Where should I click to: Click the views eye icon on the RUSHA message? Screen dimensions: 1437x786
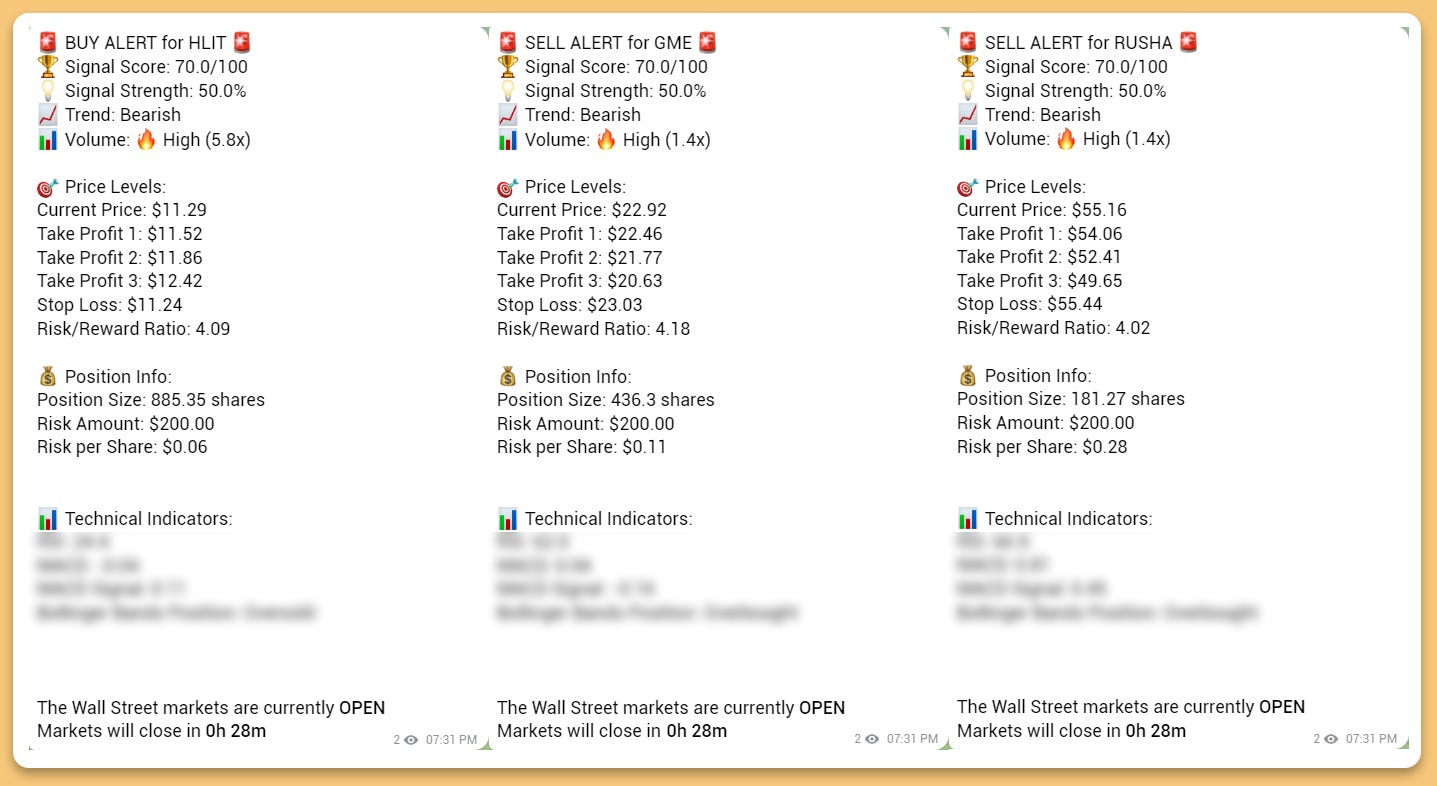coord(1331,739)
